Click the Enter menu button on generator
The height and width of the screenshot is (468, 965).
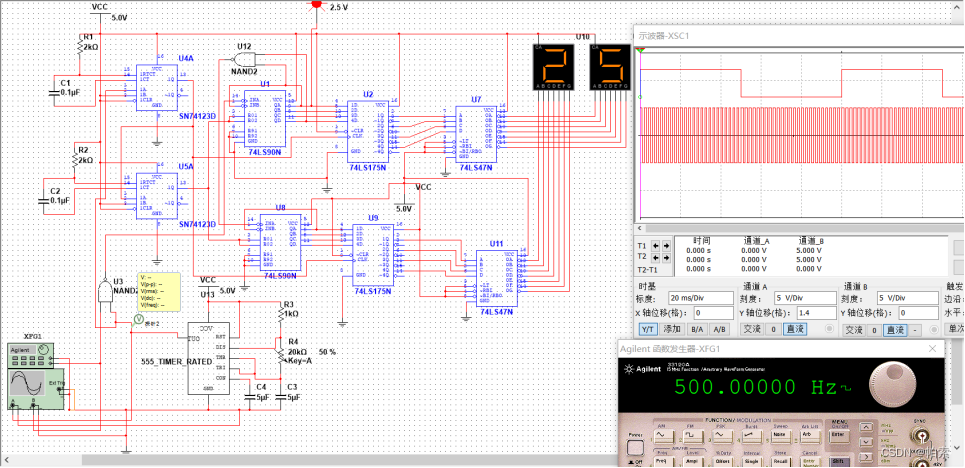pyautogui.click(x=839, y=435)
